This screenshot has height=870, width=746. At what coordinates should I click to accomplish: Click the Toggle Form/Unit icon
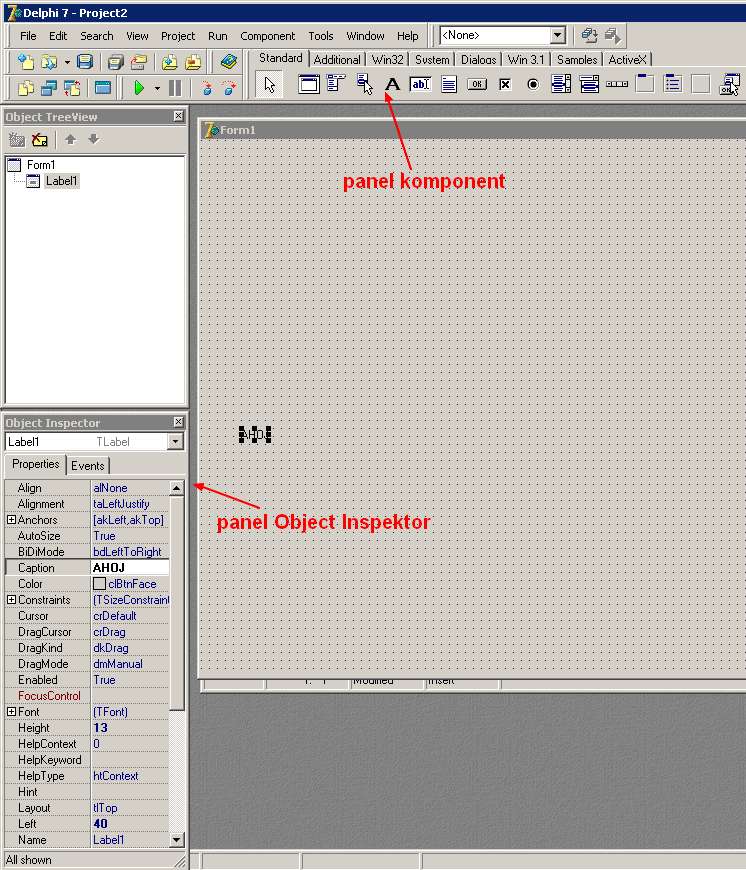[72, 88]
